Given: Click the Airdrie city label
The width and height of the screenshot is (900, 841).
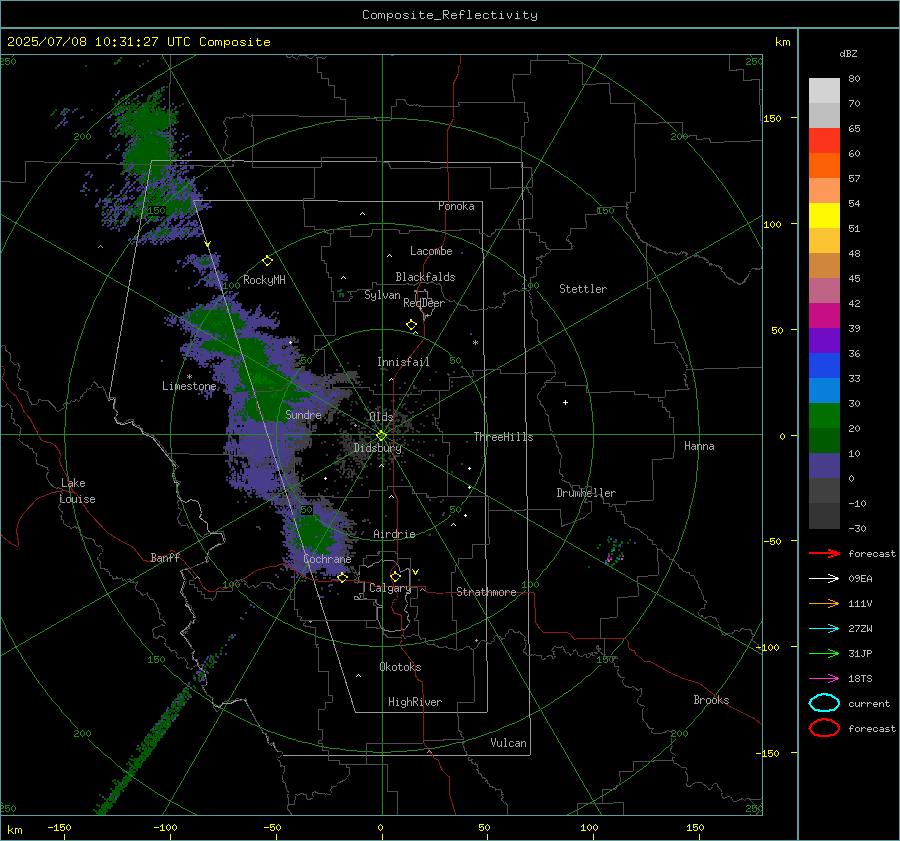Looking at the screenshot, I should click(394, 534).
